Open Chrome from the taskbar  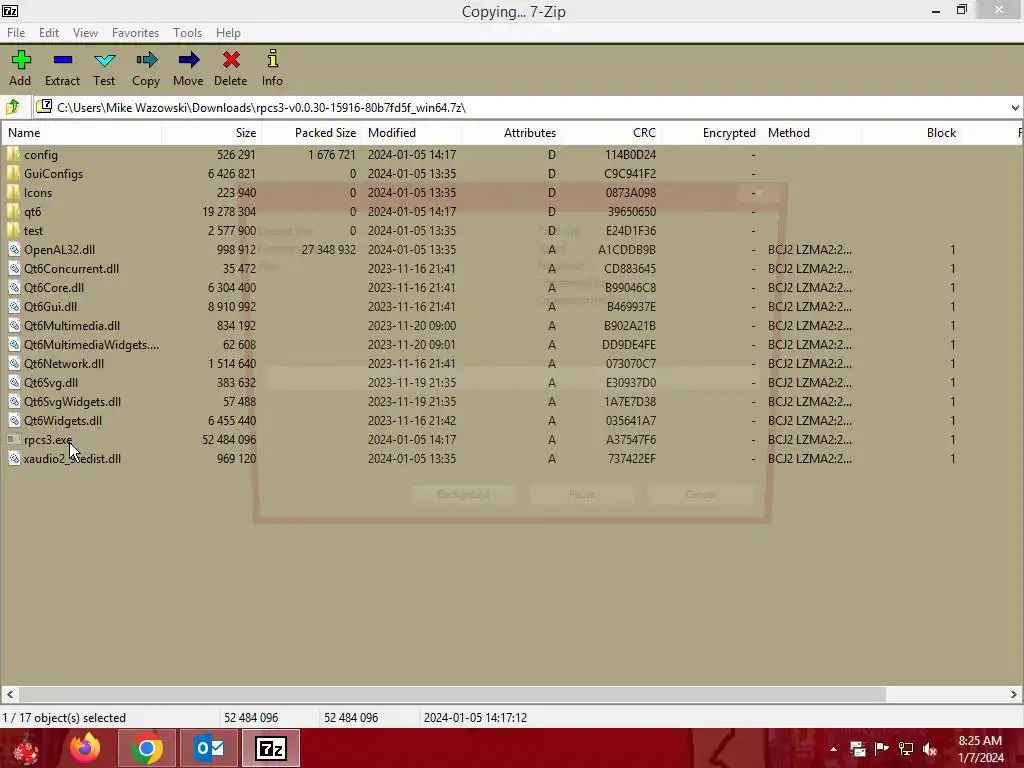click(146, 748)
